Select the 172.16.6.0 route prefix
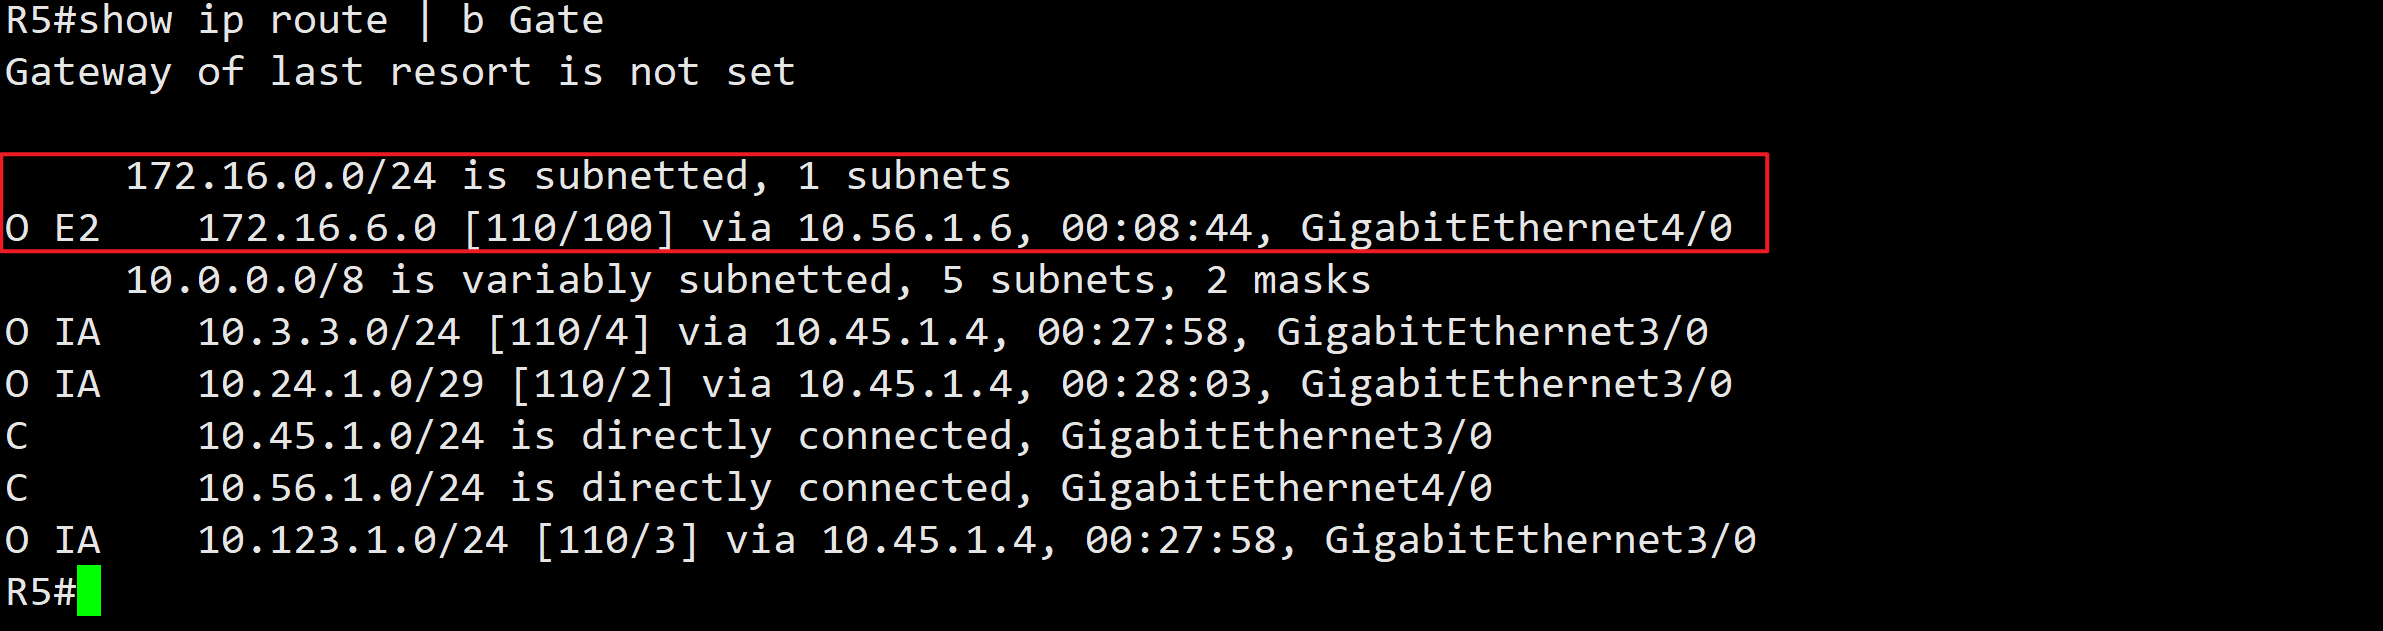2383x631 pixels. tap(317, 229)
